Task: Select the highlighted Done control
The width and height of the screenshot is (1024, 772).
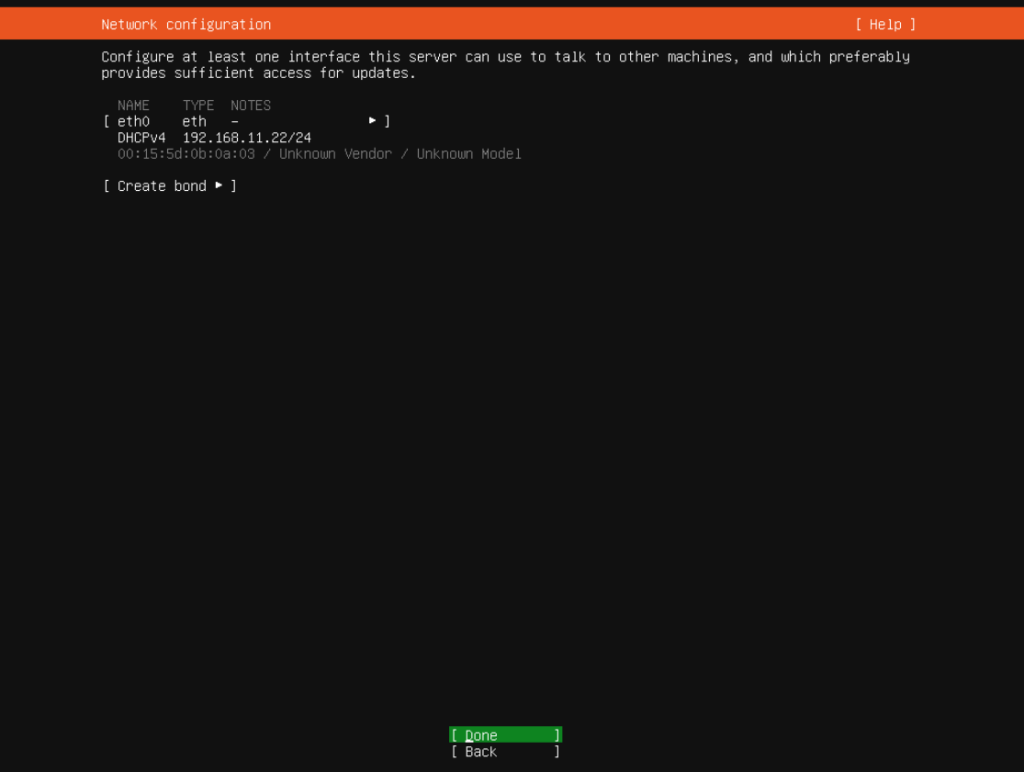Action: click(x=504, y=735)
